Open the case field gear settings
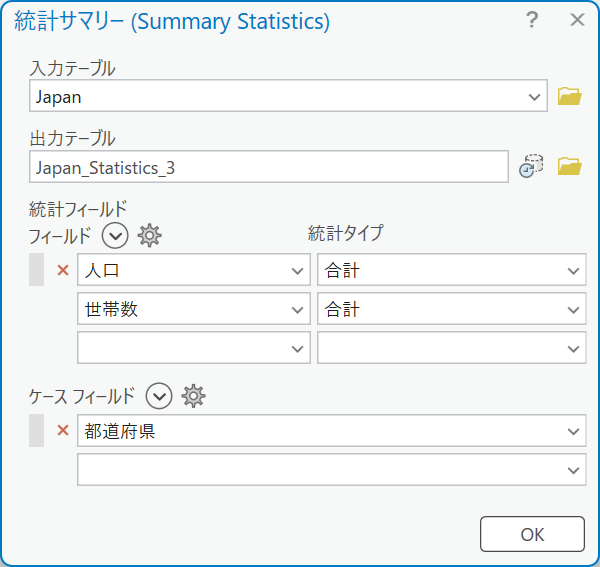 tap(193, 396)
